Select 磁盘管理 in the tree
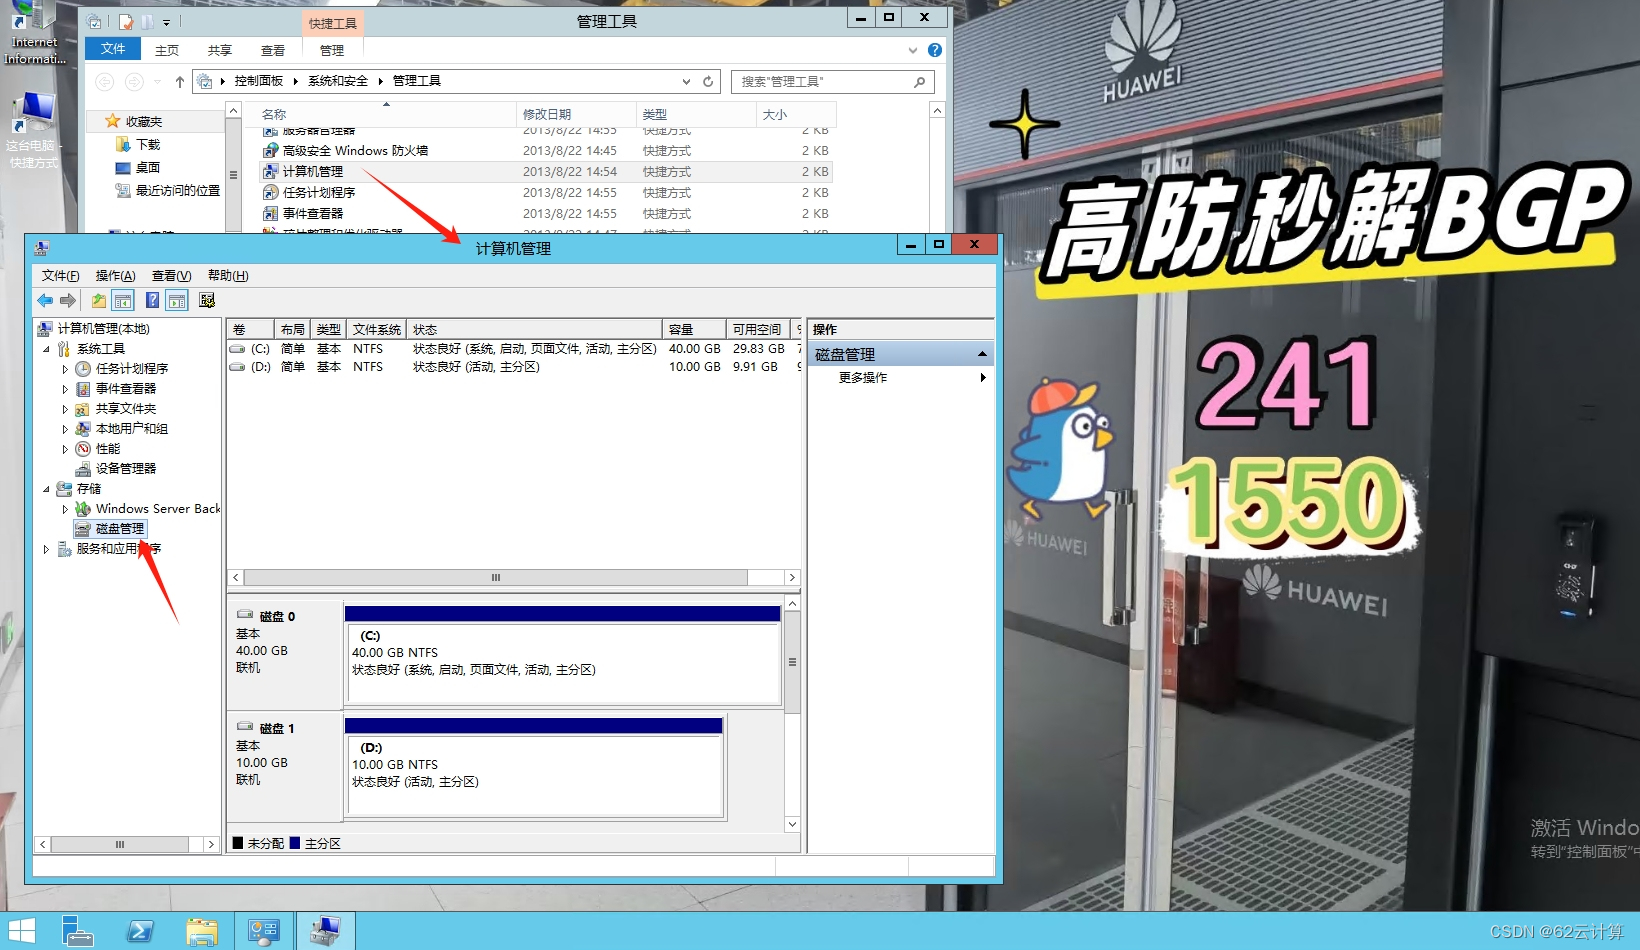This screenshot has height=950, width=1640. [120, 529]
